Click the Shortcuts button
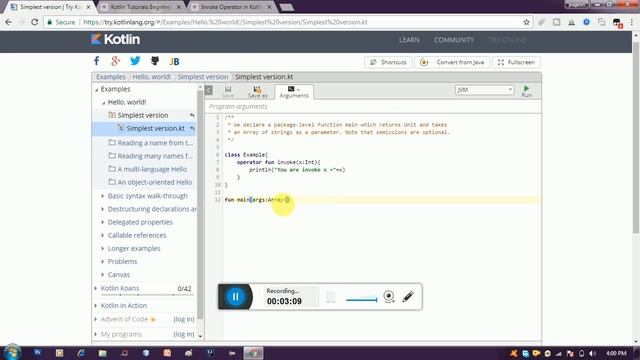Viewport: 640px width, 360px height. (x=388, y=62)
